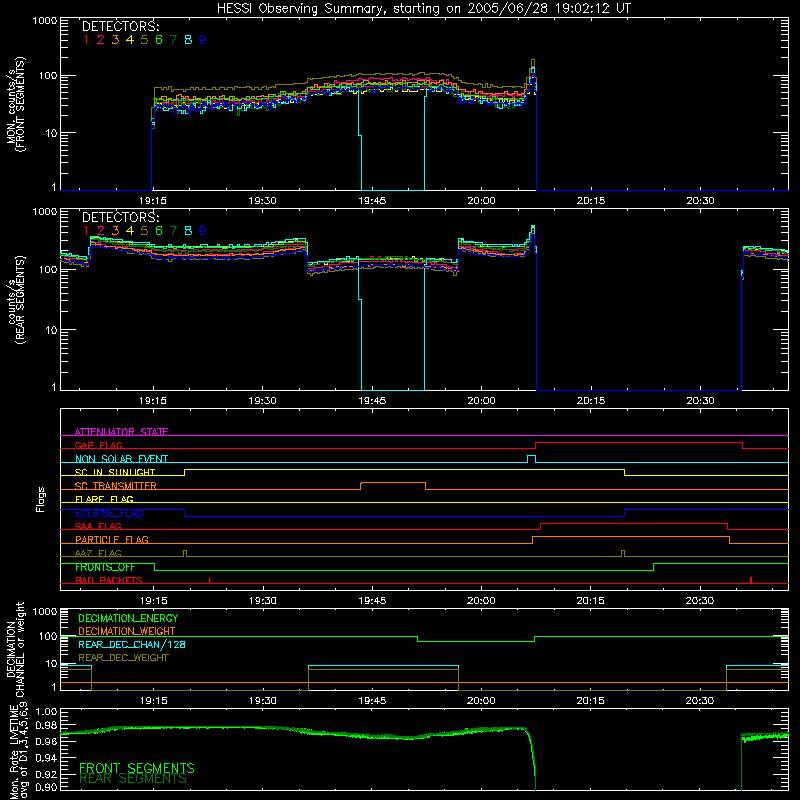Image resolution: width=800 pixels, height=800 pixels.
Task: Select detector 3 in the front segments legend
Action: [x=115, y=40]
